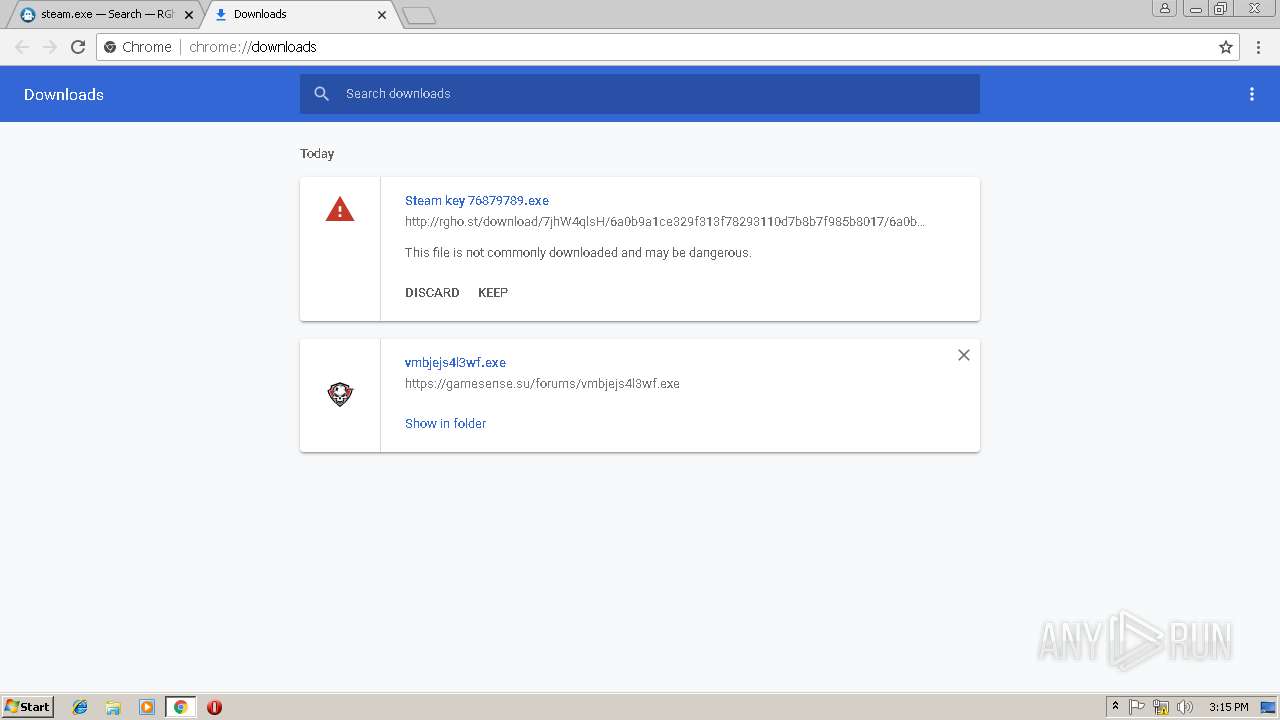
Task: Open the vmbjejs4l3wf.exe file link
Action: click(455, 363)
